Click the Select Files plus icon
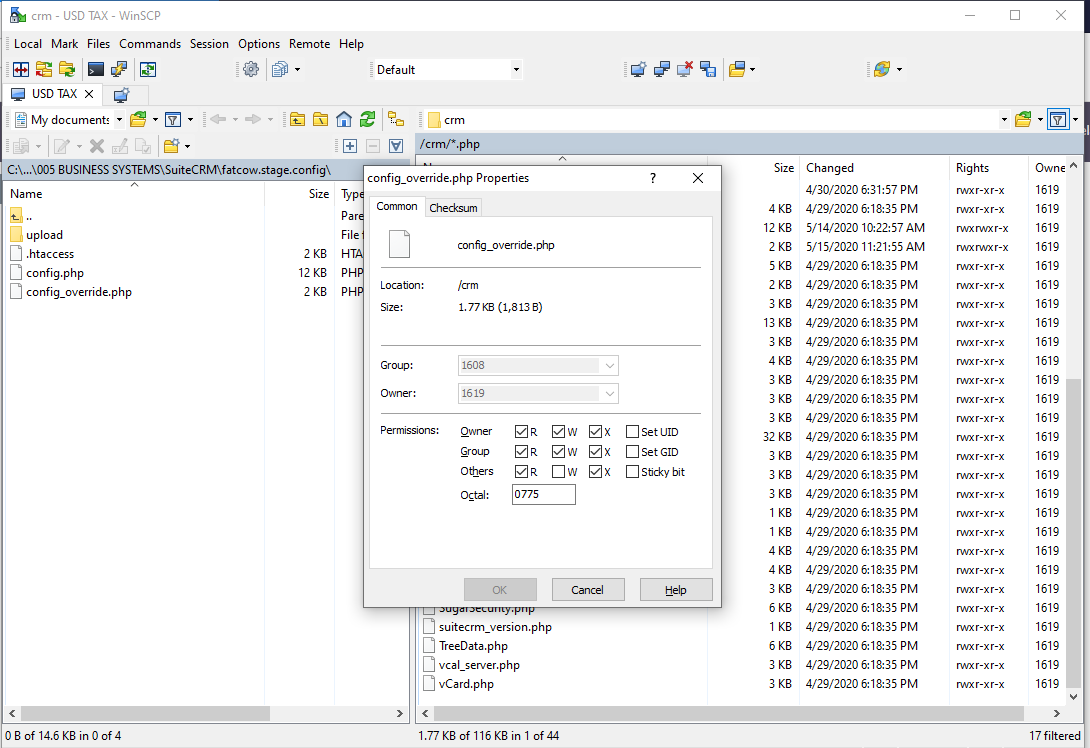 click(x=350, y=146)
